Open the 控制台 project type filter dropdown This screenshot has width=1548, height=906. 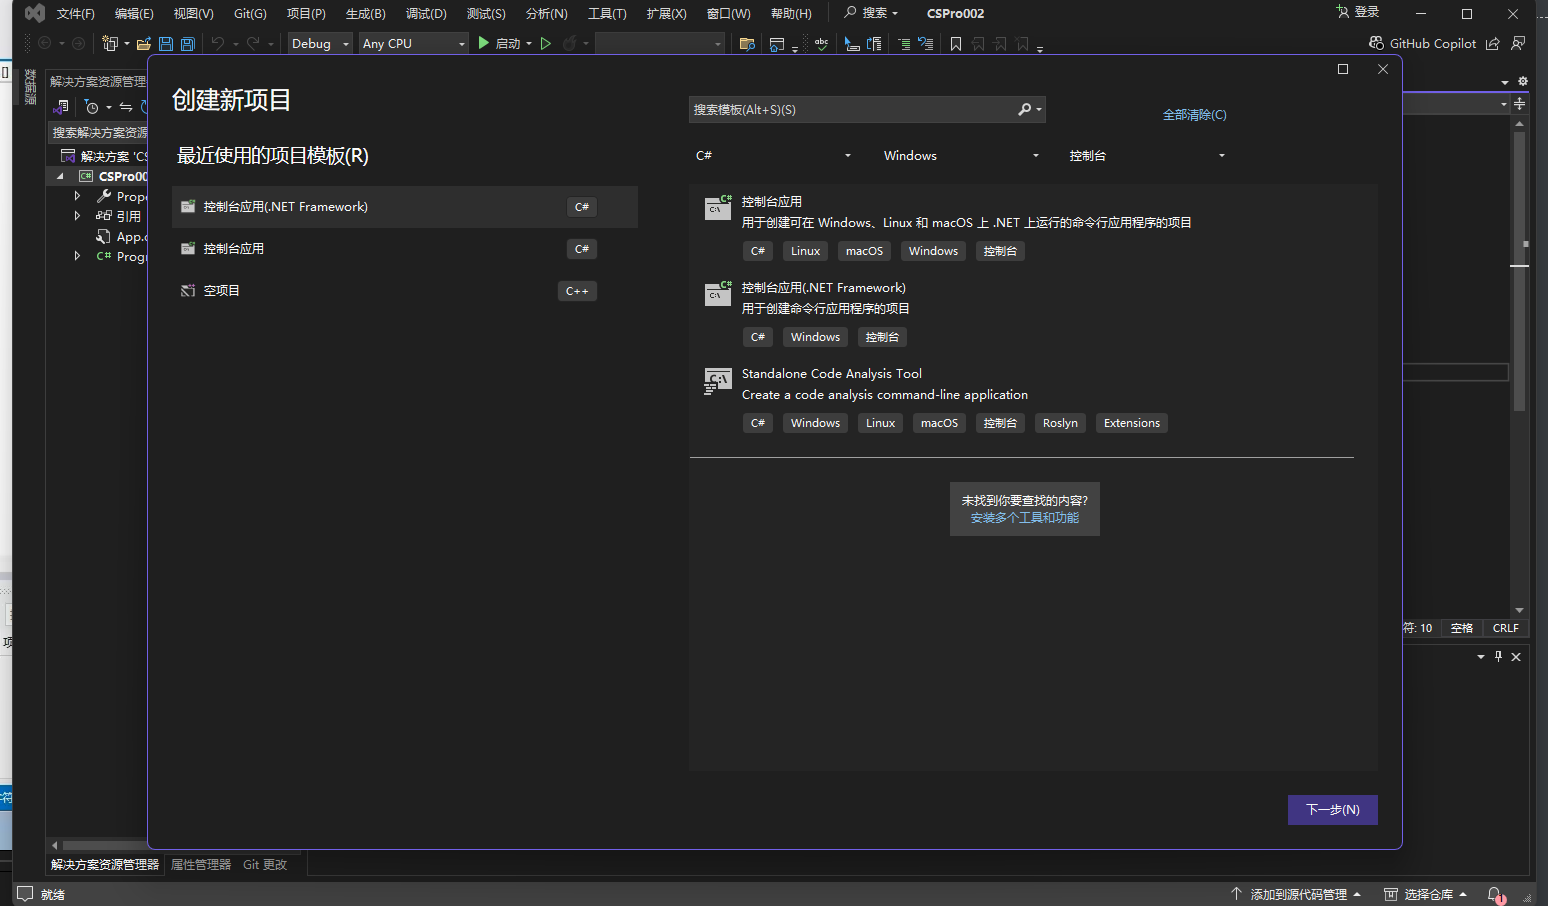coord(1146,156)
